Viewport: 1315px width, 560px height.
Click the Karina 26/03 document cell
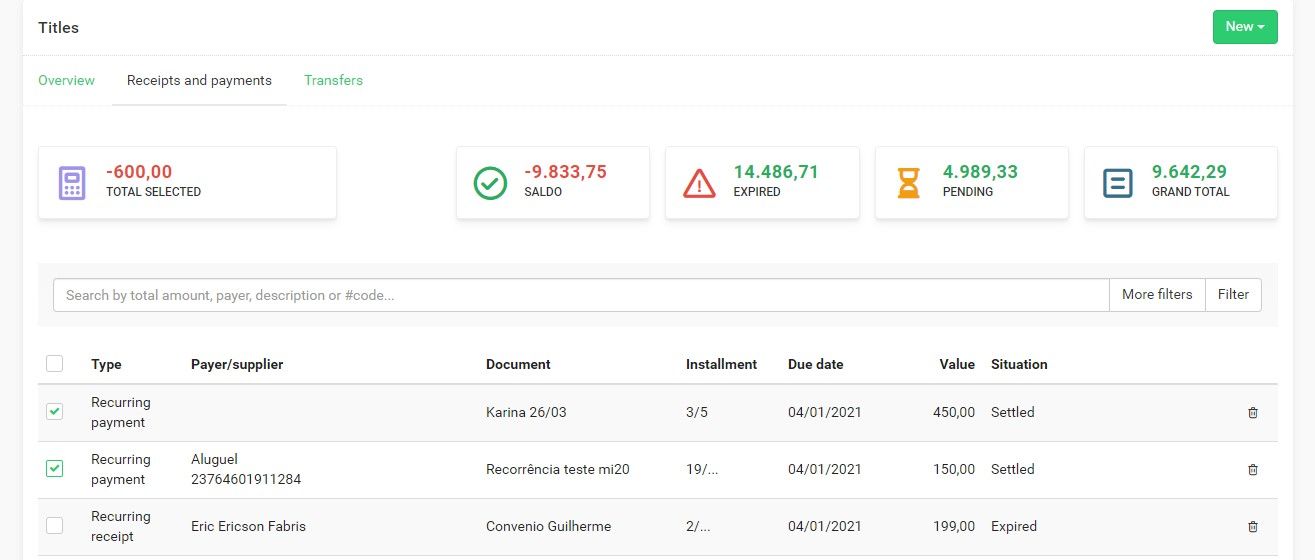pyautogui.click(x=526, y=412)
